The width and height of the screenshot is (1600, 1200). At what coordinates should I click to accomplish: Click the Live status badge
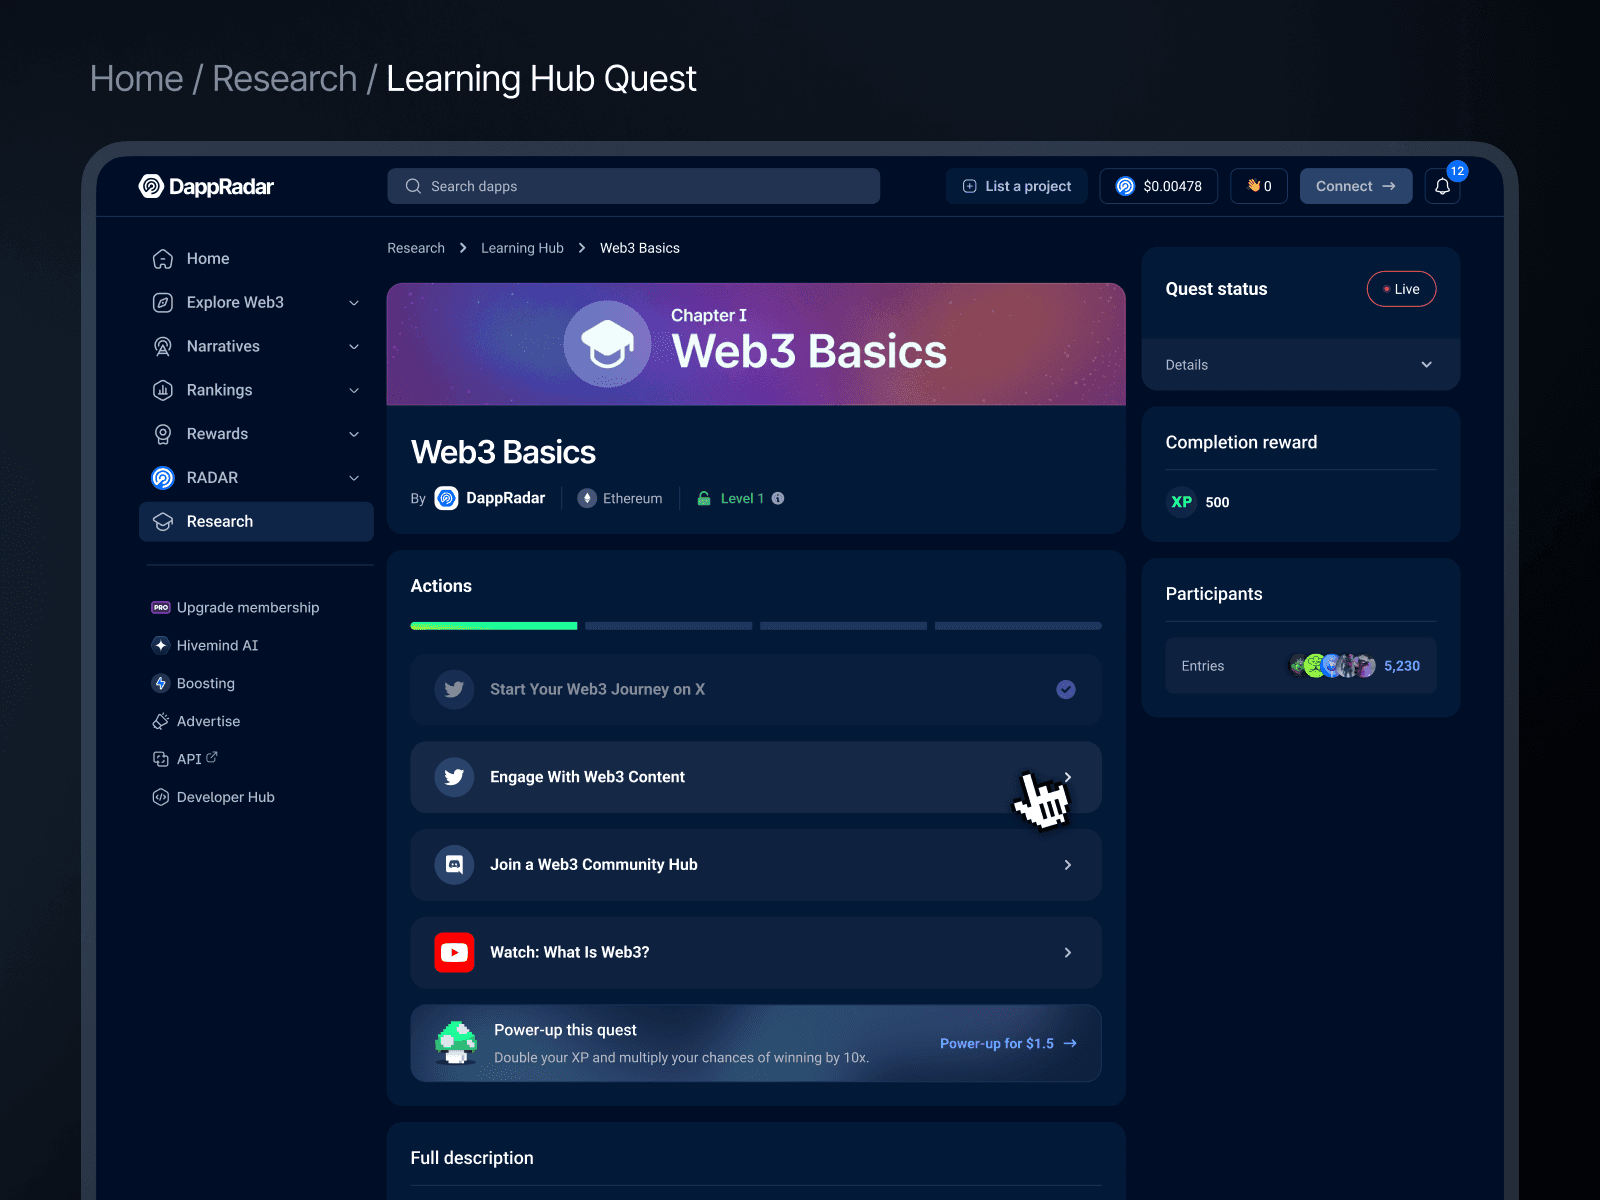pos(1401,289)
